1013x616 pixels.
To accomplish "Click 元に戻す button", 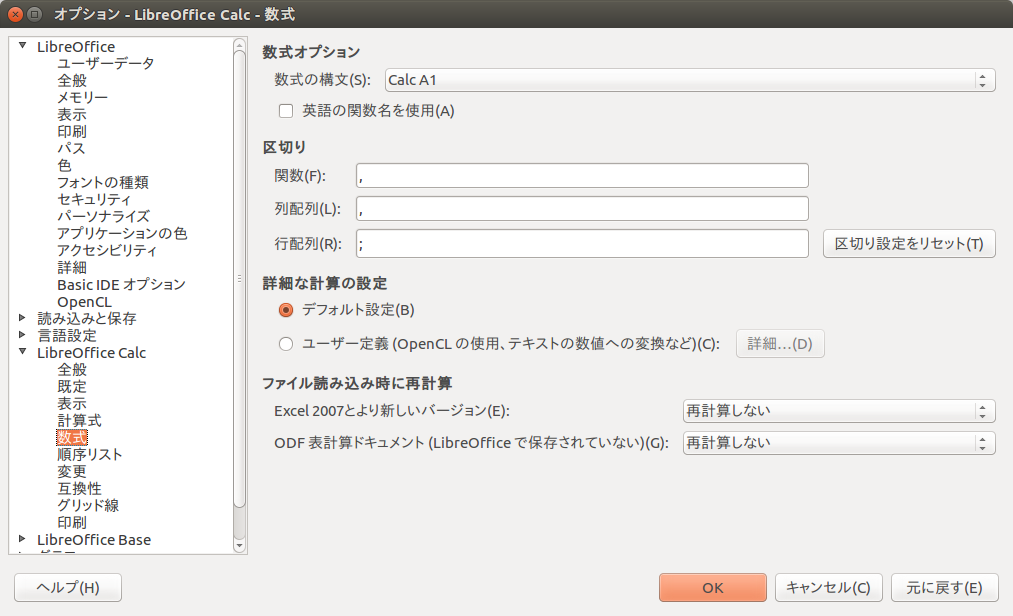I will (x=945, y=588).
